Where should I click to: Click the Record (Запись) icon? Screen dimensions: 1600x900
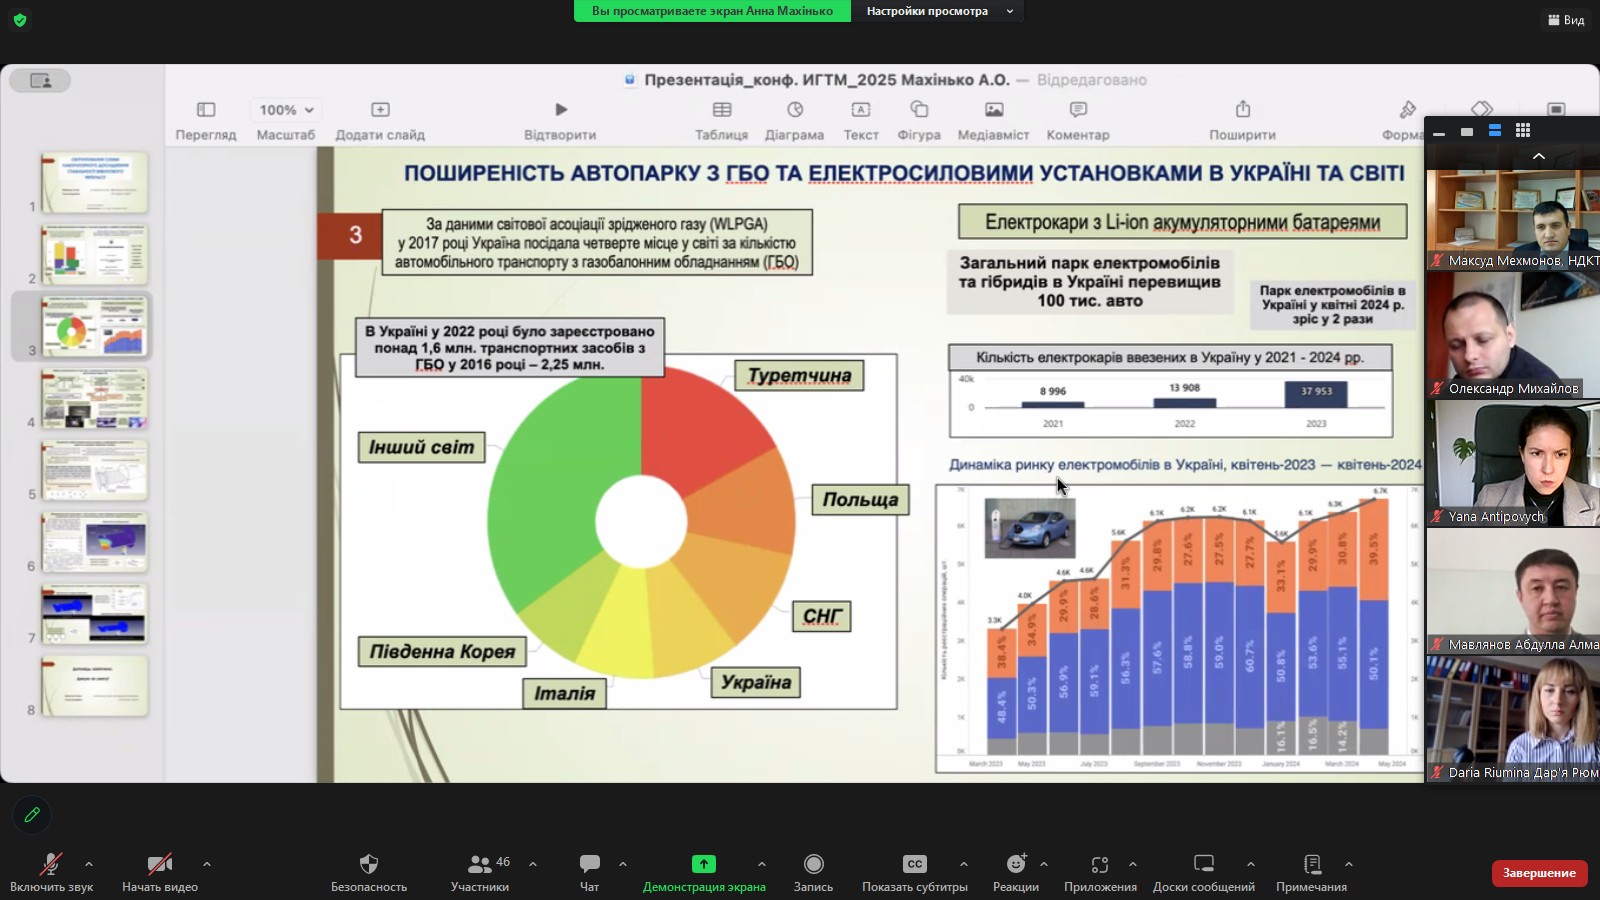tap(813, 865)
